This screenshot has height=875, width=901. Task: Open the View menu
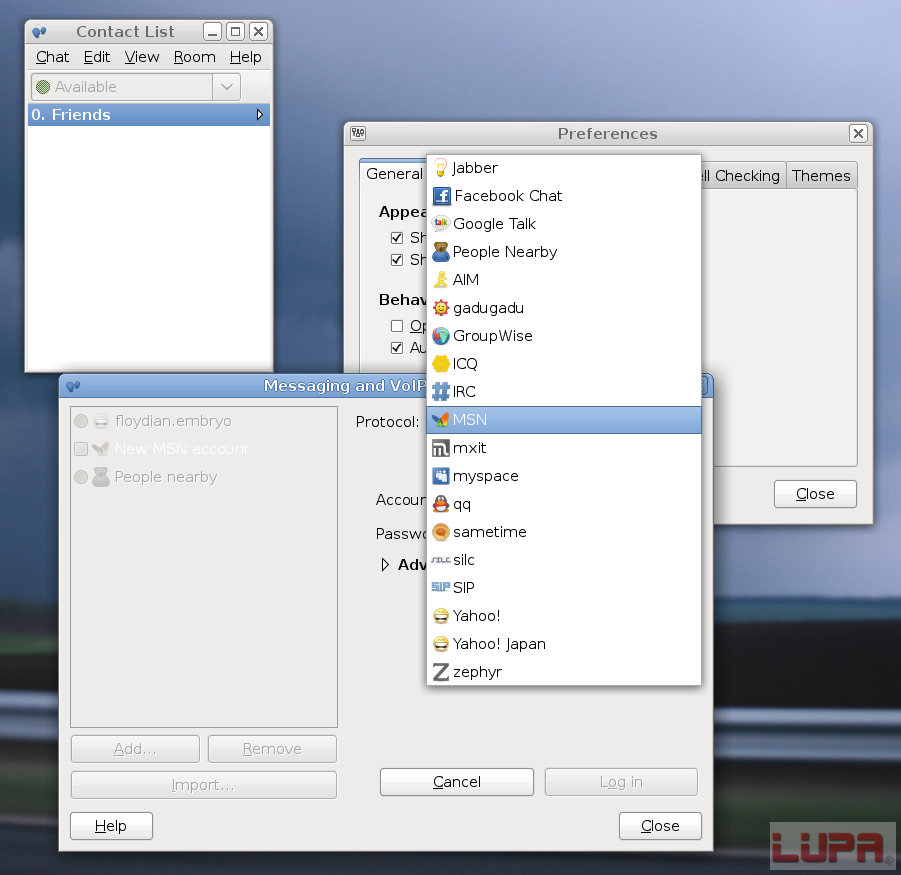[x=142, y=57]
